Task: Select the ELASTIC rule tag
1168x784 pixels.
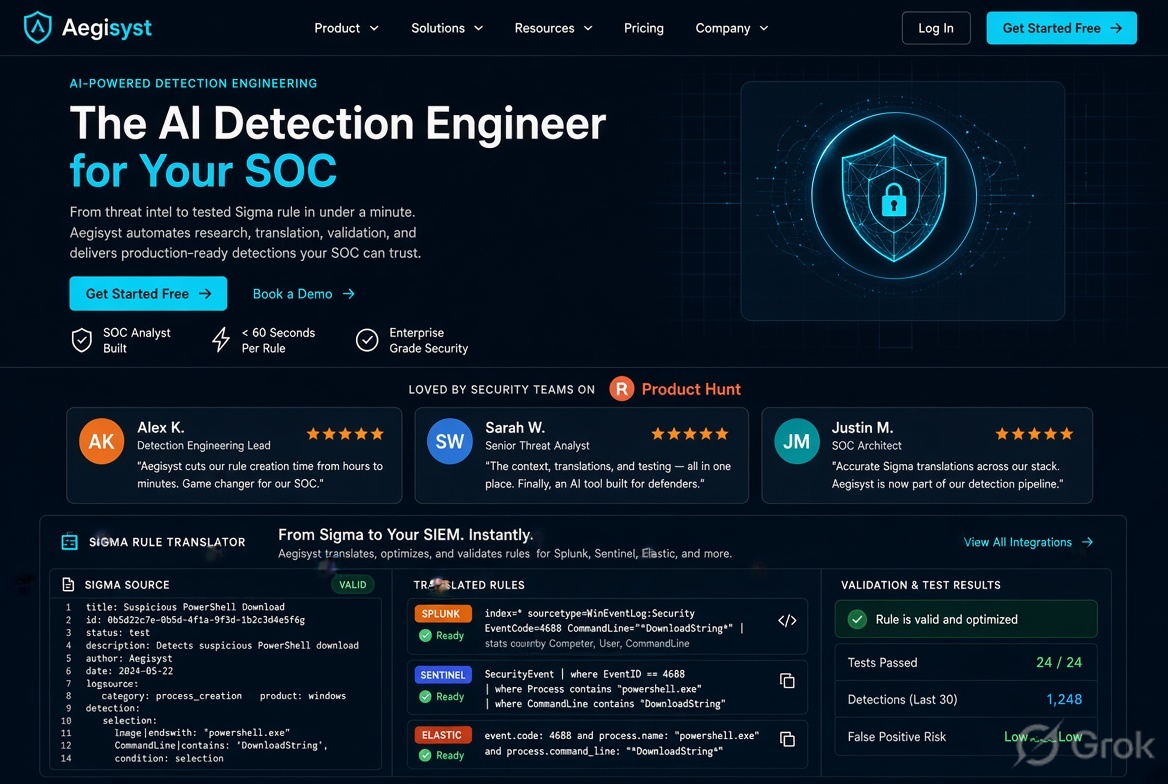Action: 442,735
